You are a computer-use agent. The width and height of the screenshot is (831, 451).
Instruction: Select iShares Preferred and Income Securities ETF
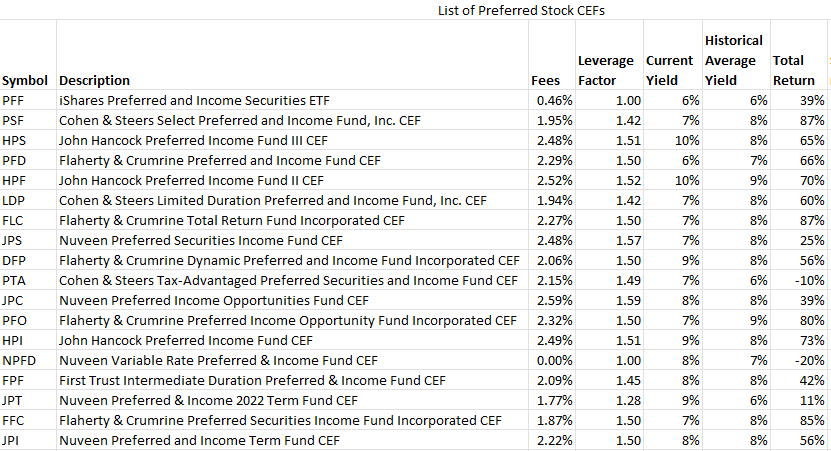tap(194, 100)
